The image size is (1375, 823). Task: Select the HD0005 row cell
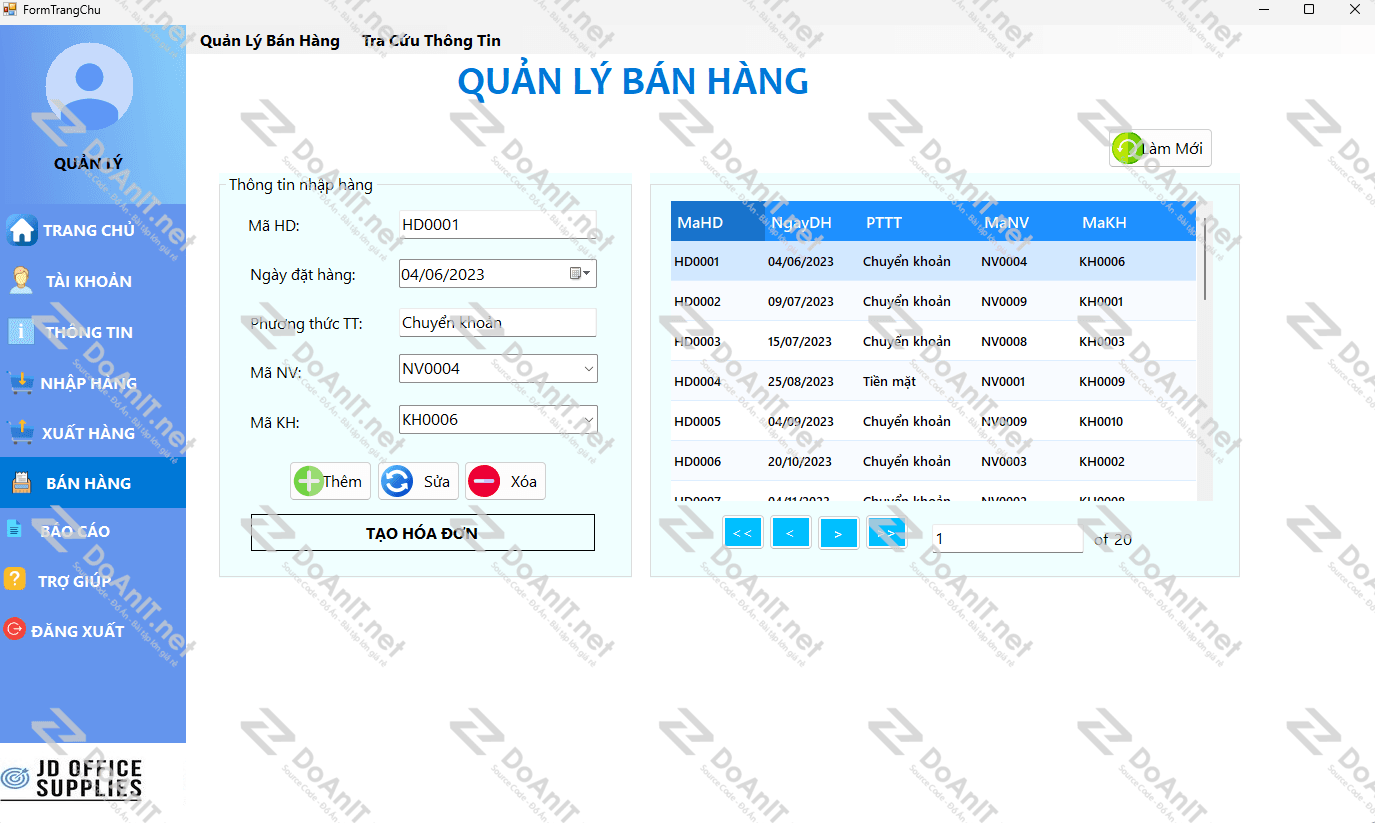pos(717,421)
